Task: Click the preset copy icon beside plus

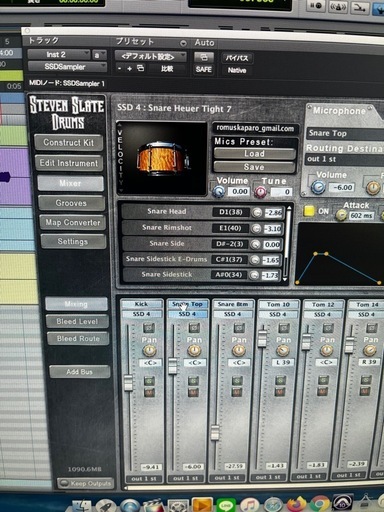Action: click(141, 68)
